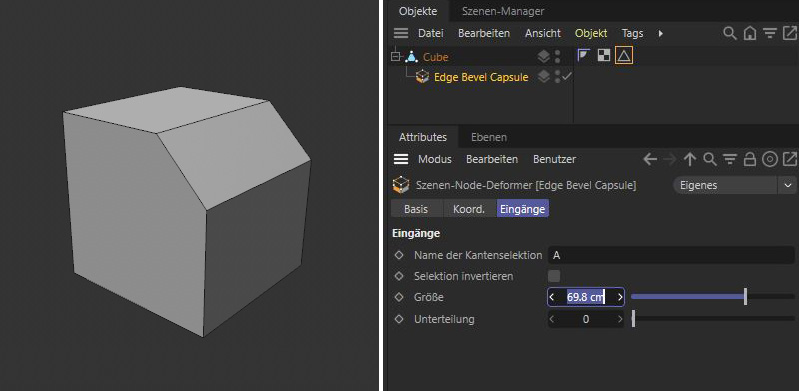The height and width of the screenshot is (391, 799).
Task: Open the Bearbeiten menu in the Objekte panel
Action: (484, 34)
